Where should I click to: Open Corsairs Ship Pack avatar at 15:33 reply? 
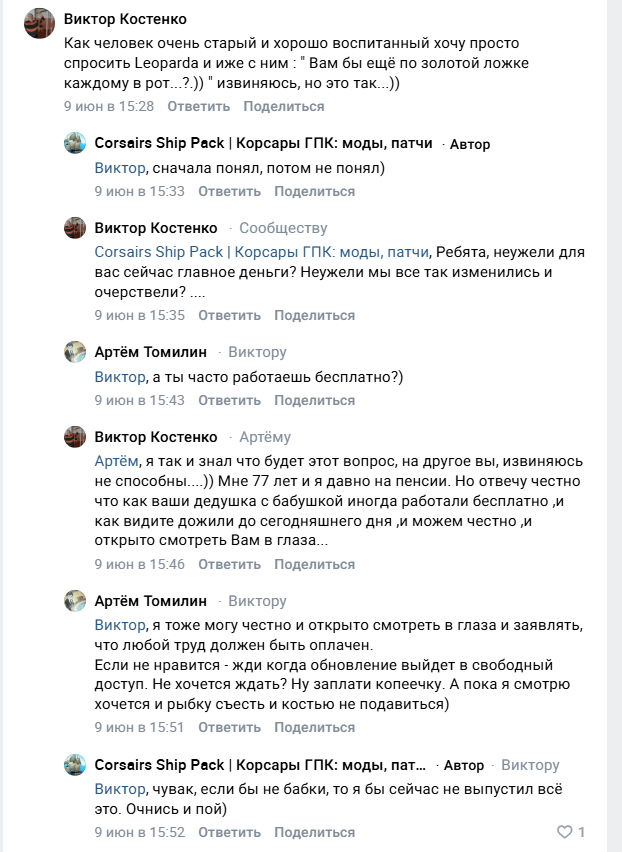click(x=75, y=143)
